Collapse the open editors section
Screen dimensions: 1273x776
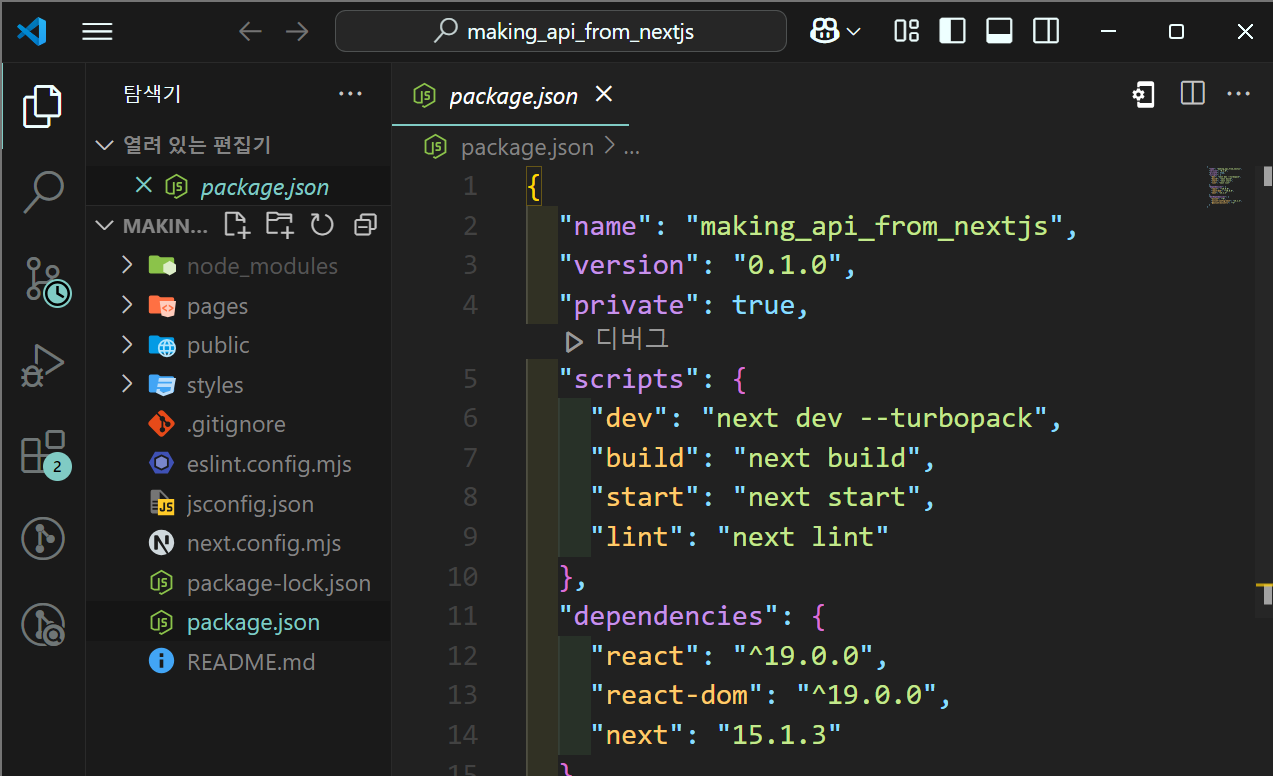[x=104, y=146]
